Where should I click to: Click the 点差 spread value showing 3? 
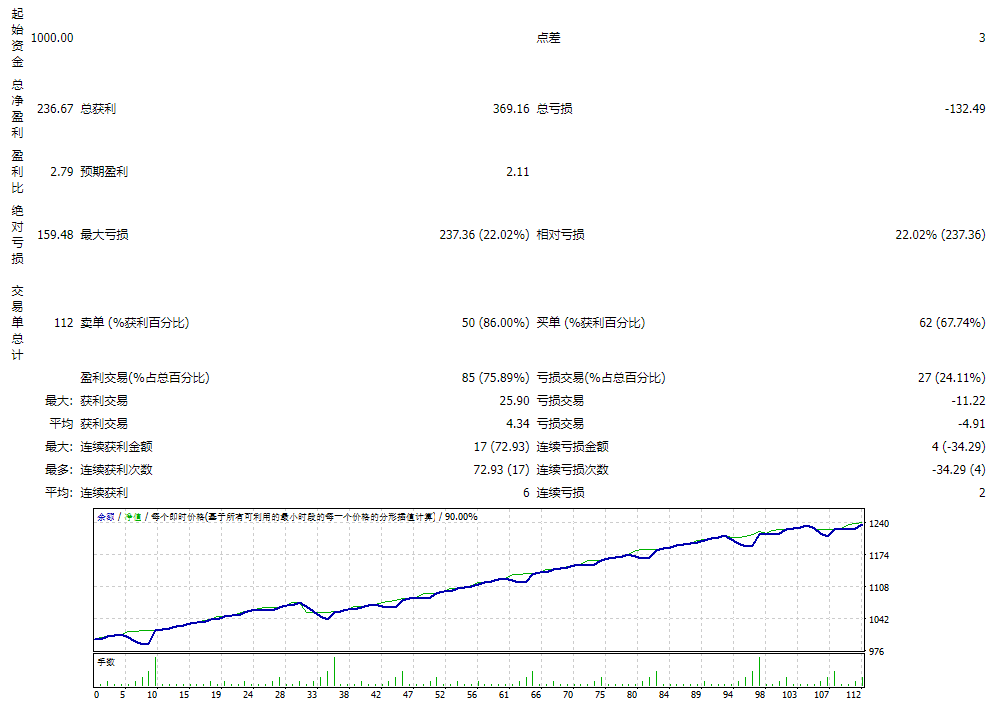pyautogui.click(x=980, y=38)
